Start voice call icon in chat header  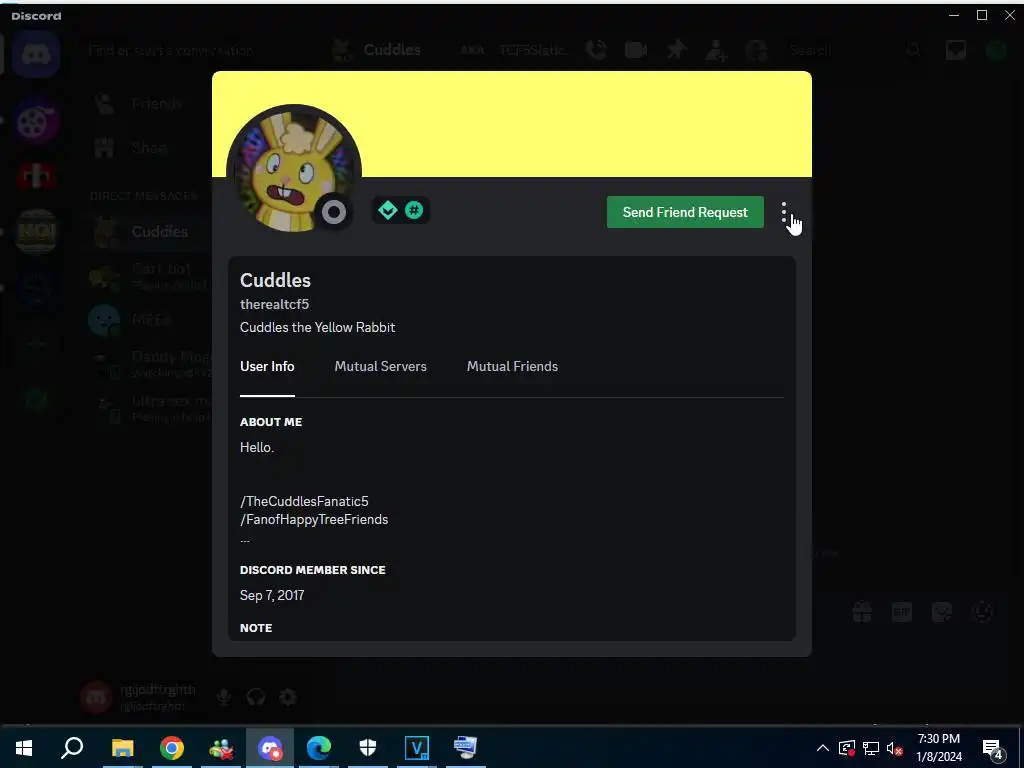[x=596, y=50]
